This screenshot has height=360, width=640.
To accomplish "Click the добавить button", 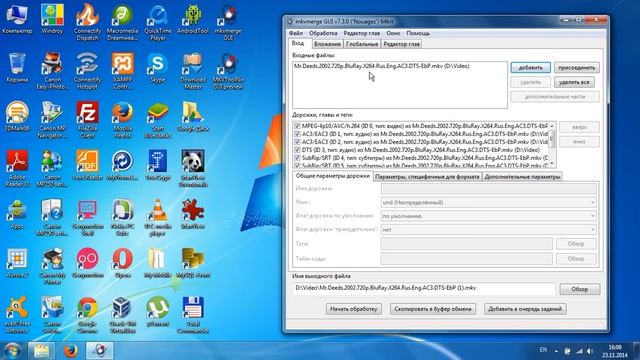I will [531, 68].
